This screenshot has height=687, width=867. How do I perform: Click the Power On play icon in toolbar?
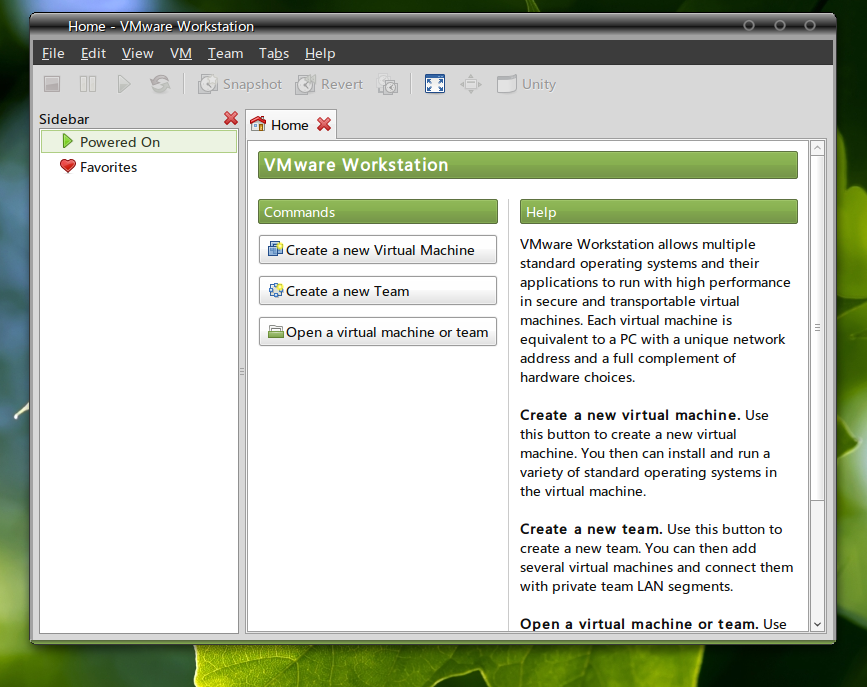coord(124,84)
